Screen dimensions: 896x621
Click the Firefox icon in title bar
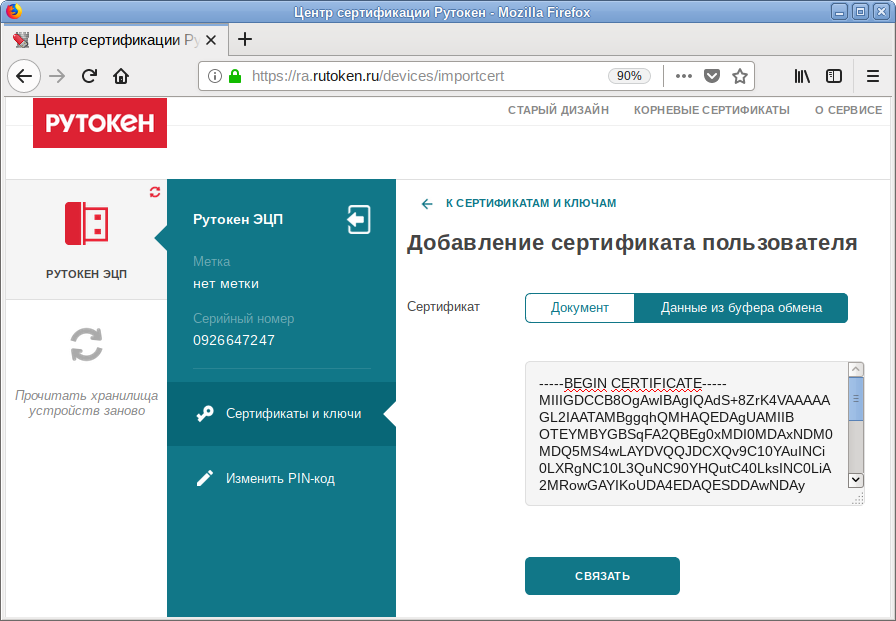pyautogui.click(x=14, y=11)
